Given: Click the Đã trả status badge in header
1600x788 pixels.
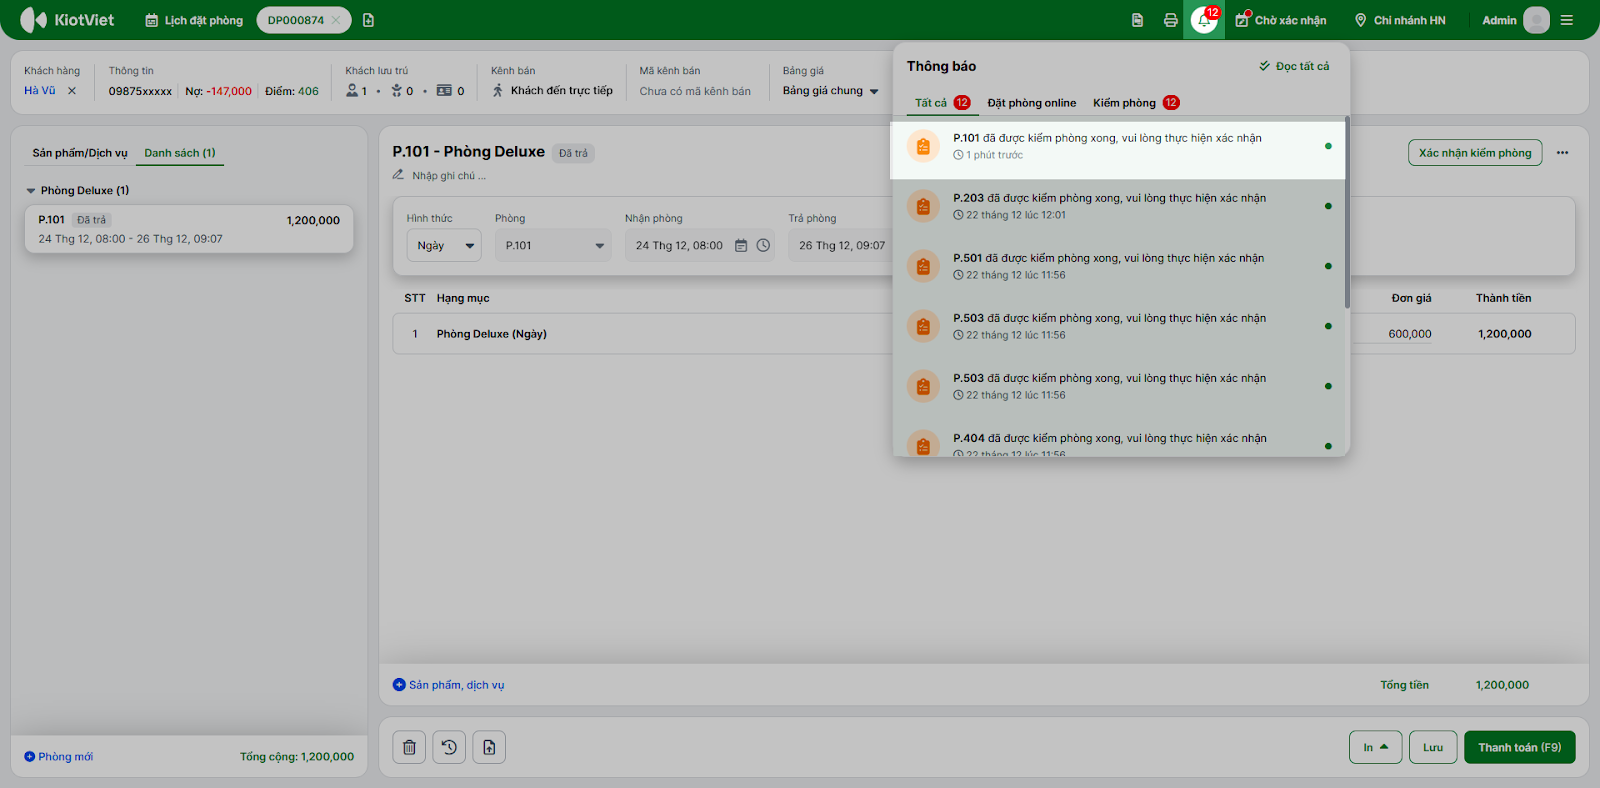Looking at the screenshot, I should pyautogui.click(x=573, y=153).
